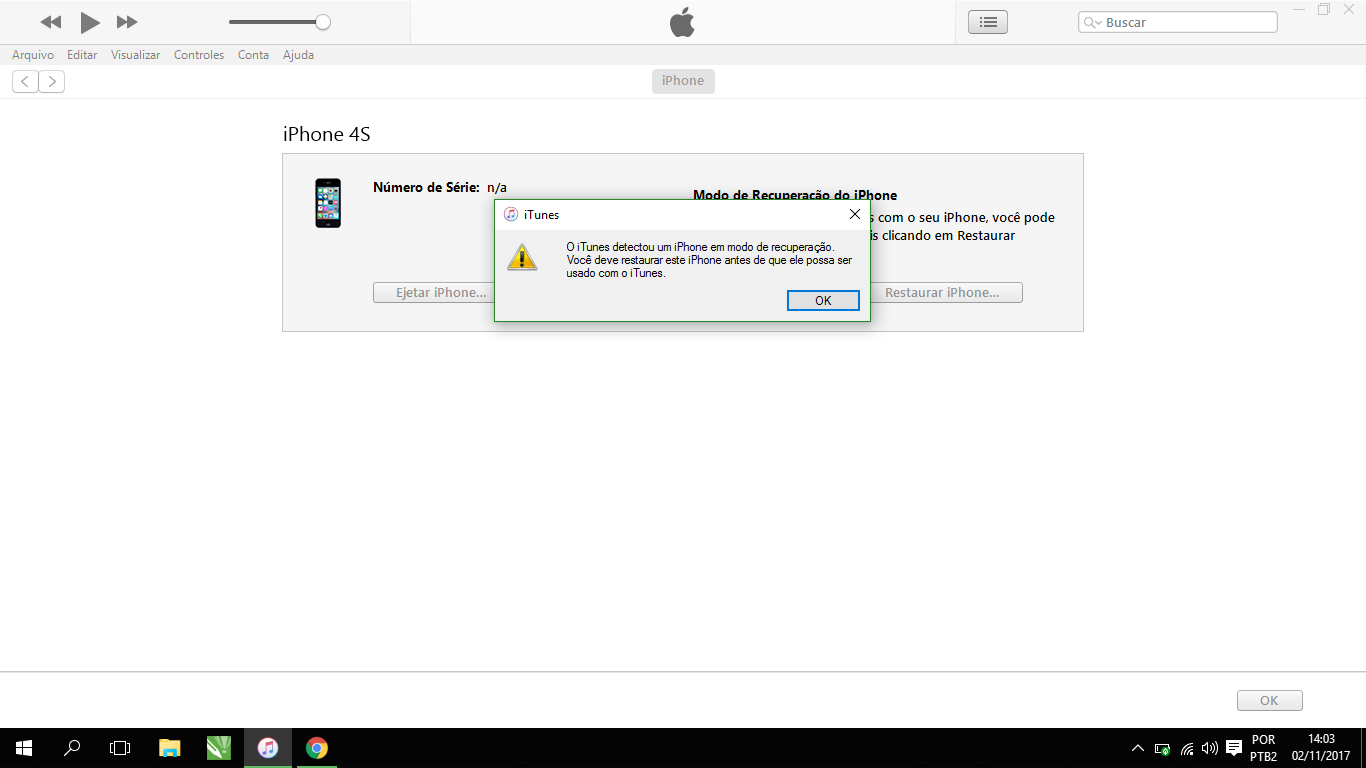The width and height of the screenshot is (1366, 768).
Task: Open the Windows Start menu
Action: (24, 748)
